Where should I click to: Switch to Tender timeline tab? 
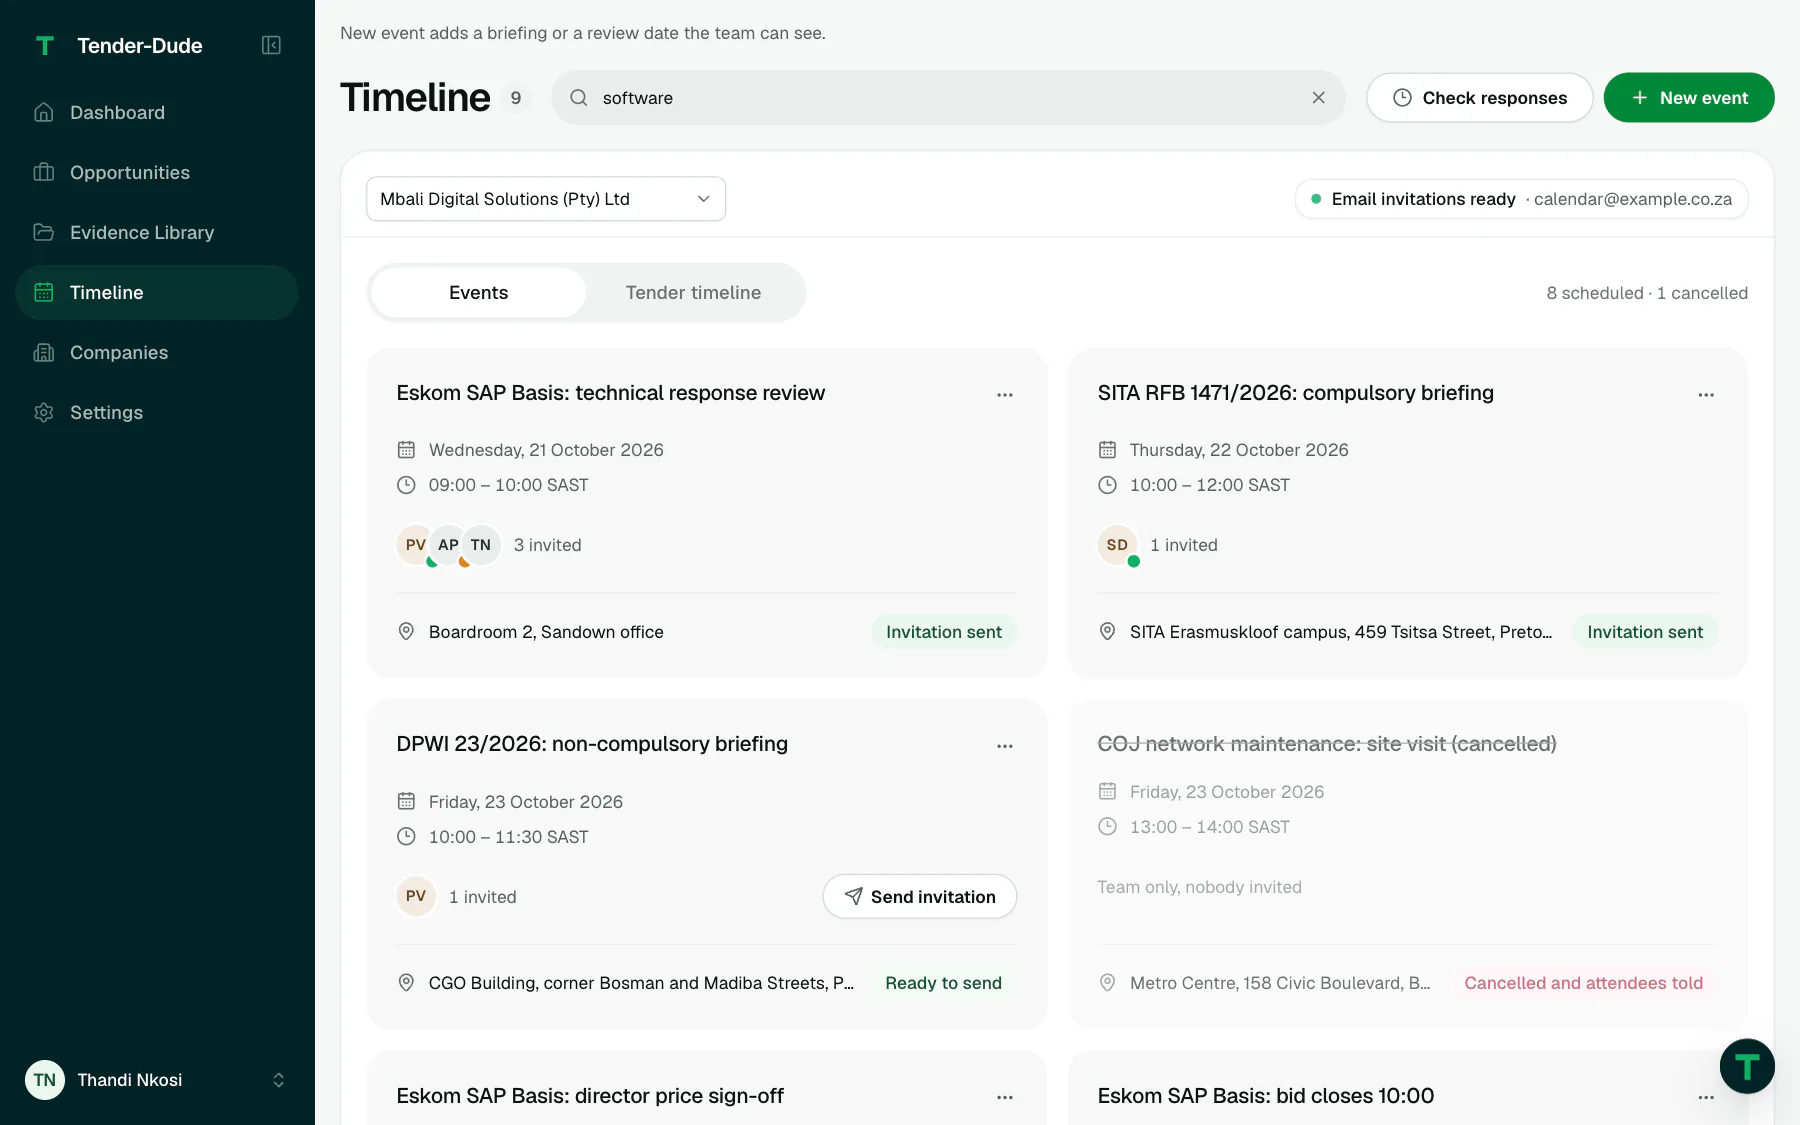click(x=693, y=292)
